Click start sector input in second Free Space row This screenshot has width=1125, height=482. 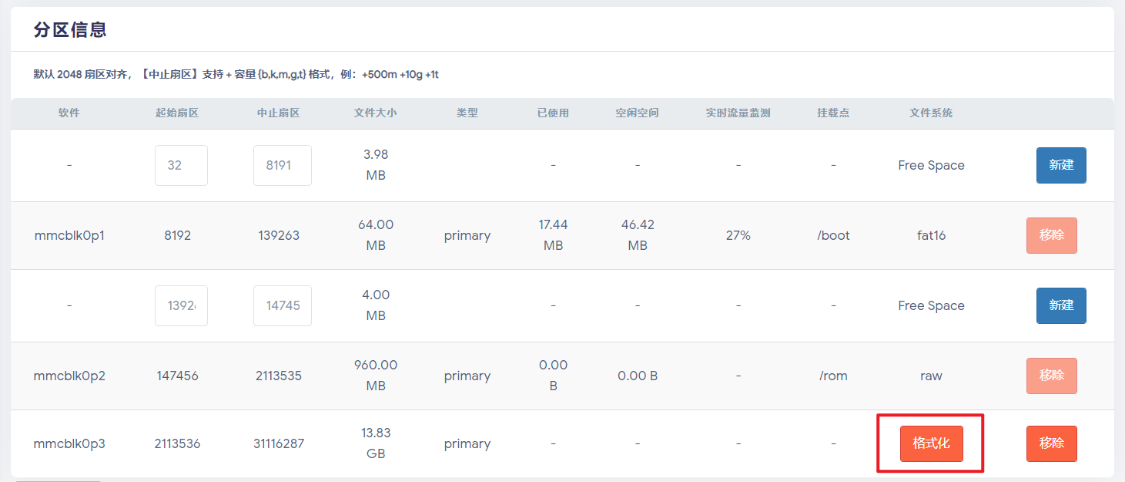pyautogui.click(x=181, y=305)
